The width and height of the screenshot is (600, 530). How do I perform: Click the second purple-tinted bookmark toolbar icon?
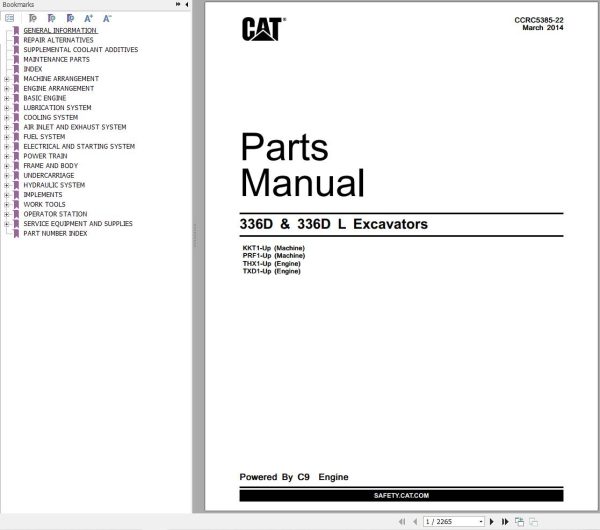tap(51, 18)
